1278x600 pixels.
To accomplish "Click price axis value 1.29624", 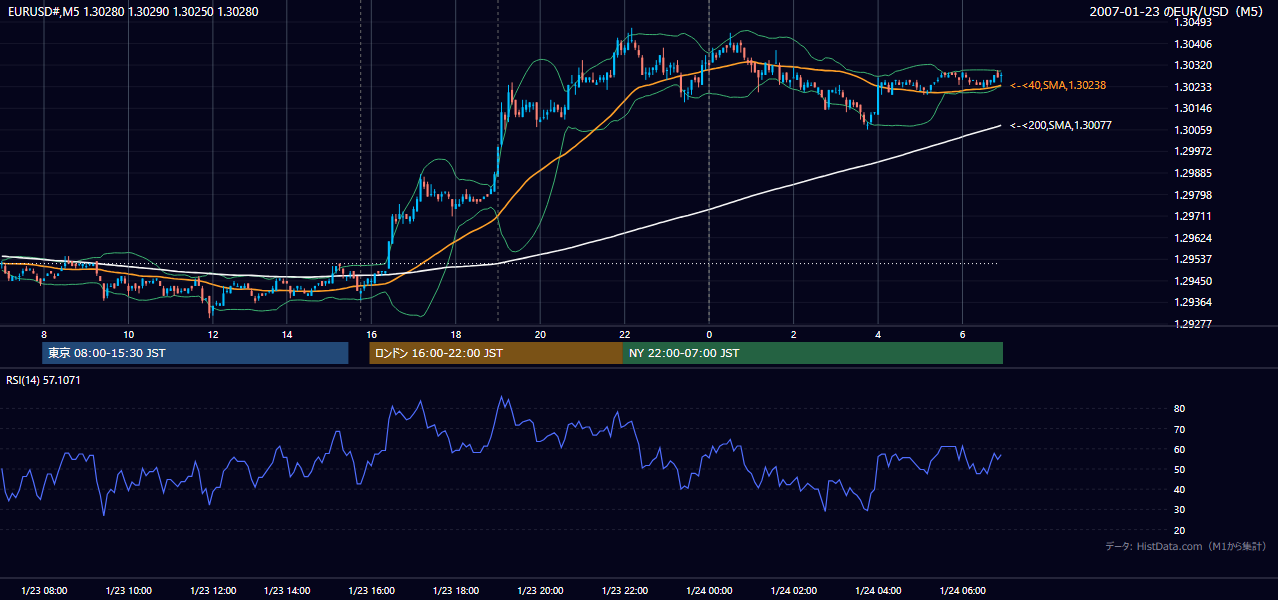I will click(x=1193, y=238).
